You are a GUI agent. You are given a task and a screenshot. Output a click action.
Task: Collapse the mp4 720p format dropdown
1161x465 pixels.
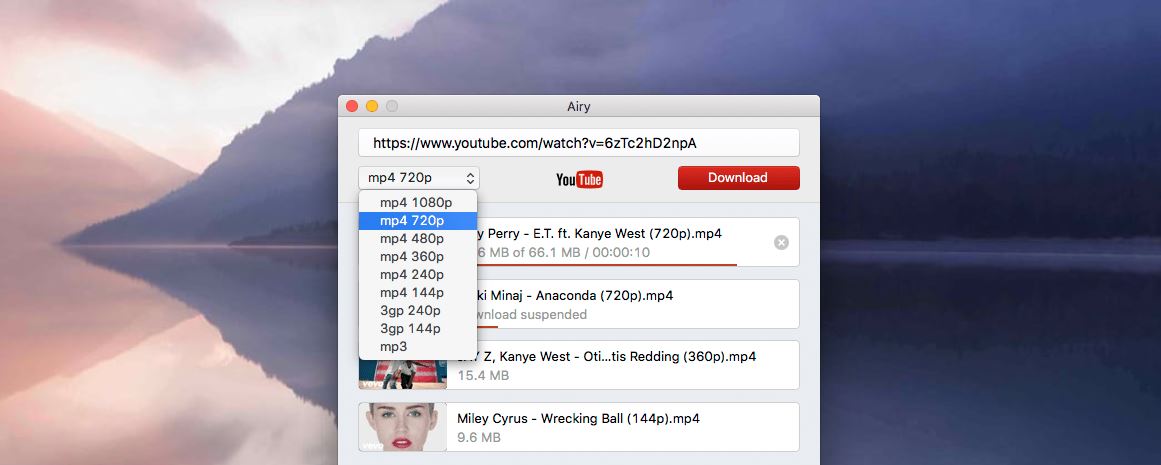coord(419,178)
